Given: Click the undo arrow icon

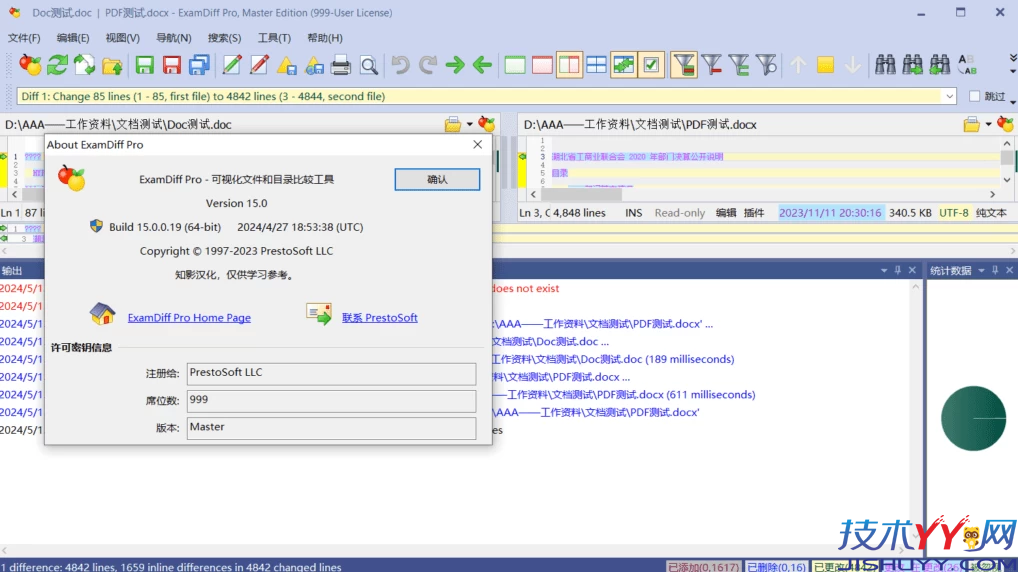Looking at the screenshot, I should click(401, 65).
